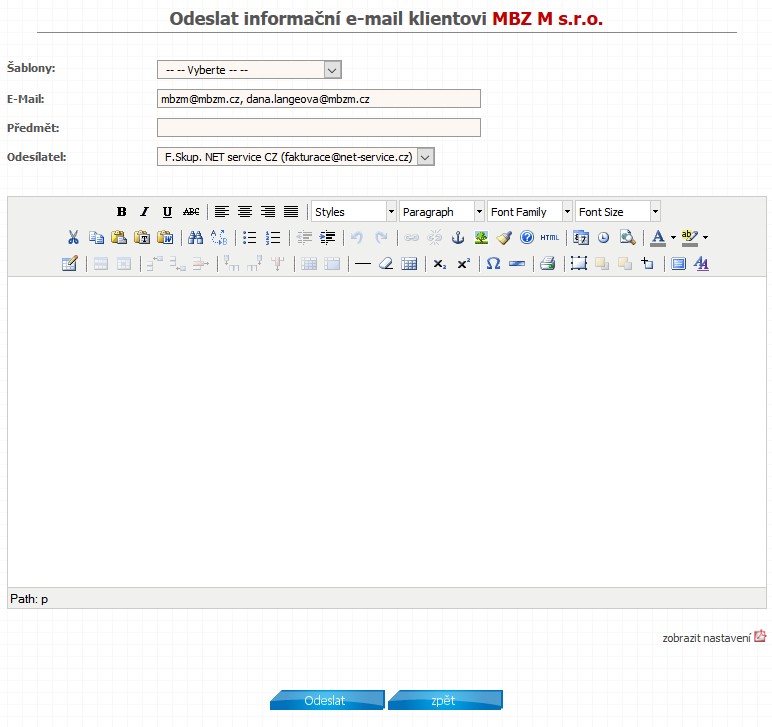Click the Undo arrow
The height and width of the screenshot is (727, 772).
(357, 238)
